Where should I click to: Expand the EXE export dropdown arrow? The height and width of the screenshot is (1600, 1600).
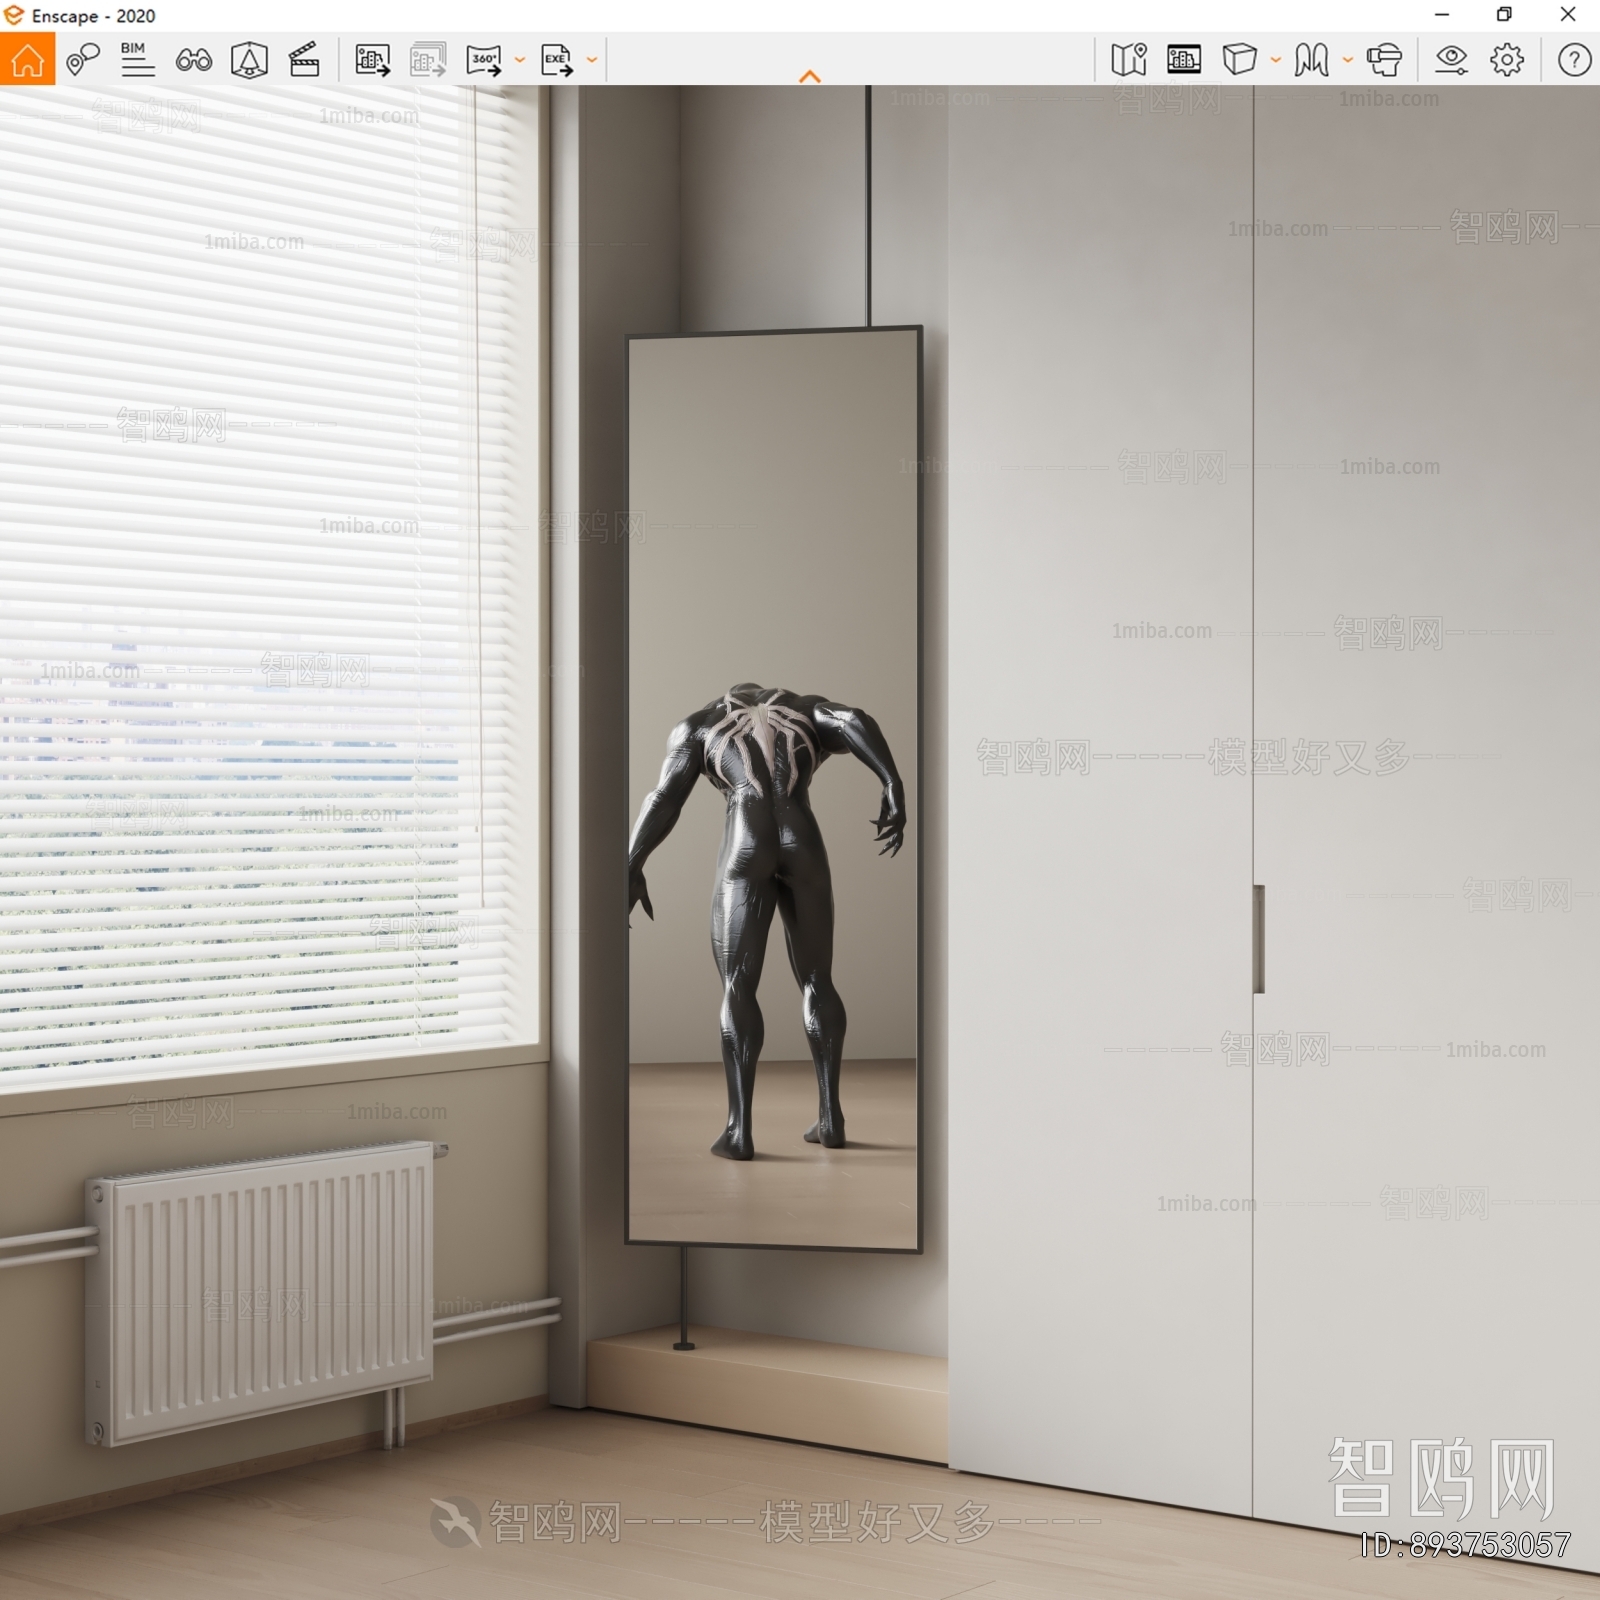[x=592, y=60]
